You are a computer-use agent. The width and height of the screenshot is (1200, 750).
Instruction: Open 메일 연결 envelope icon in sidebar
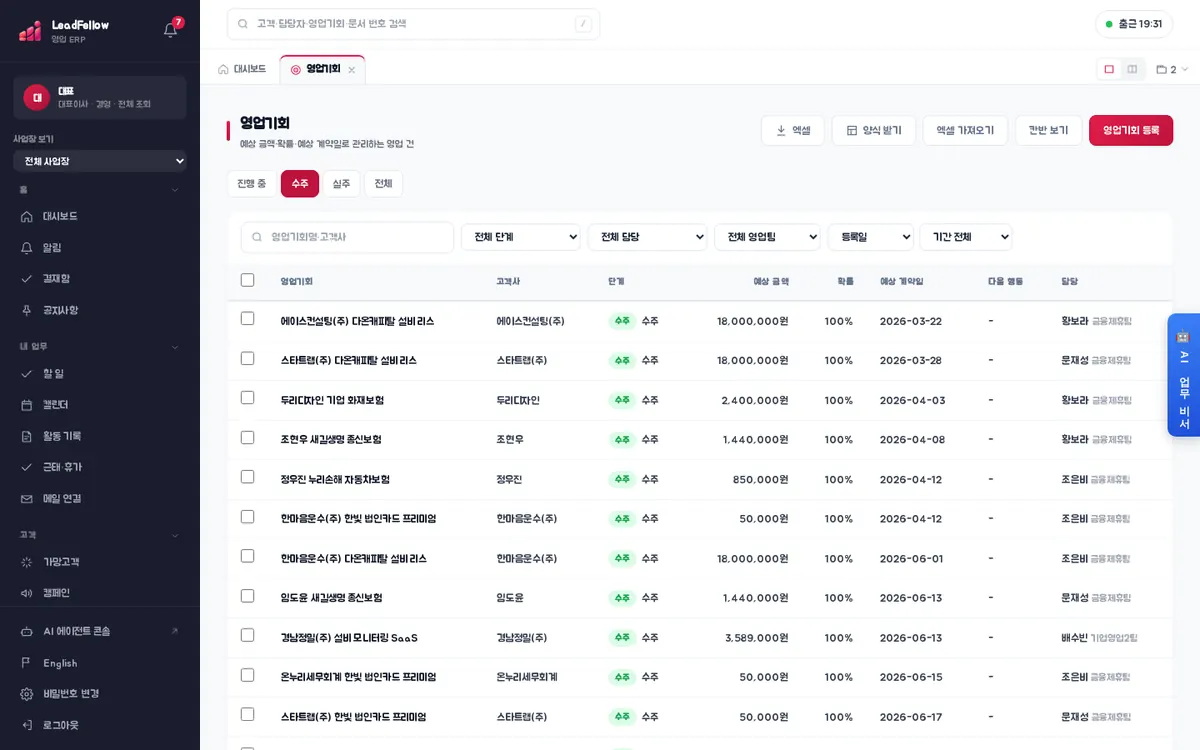click(x=27, y=498)
